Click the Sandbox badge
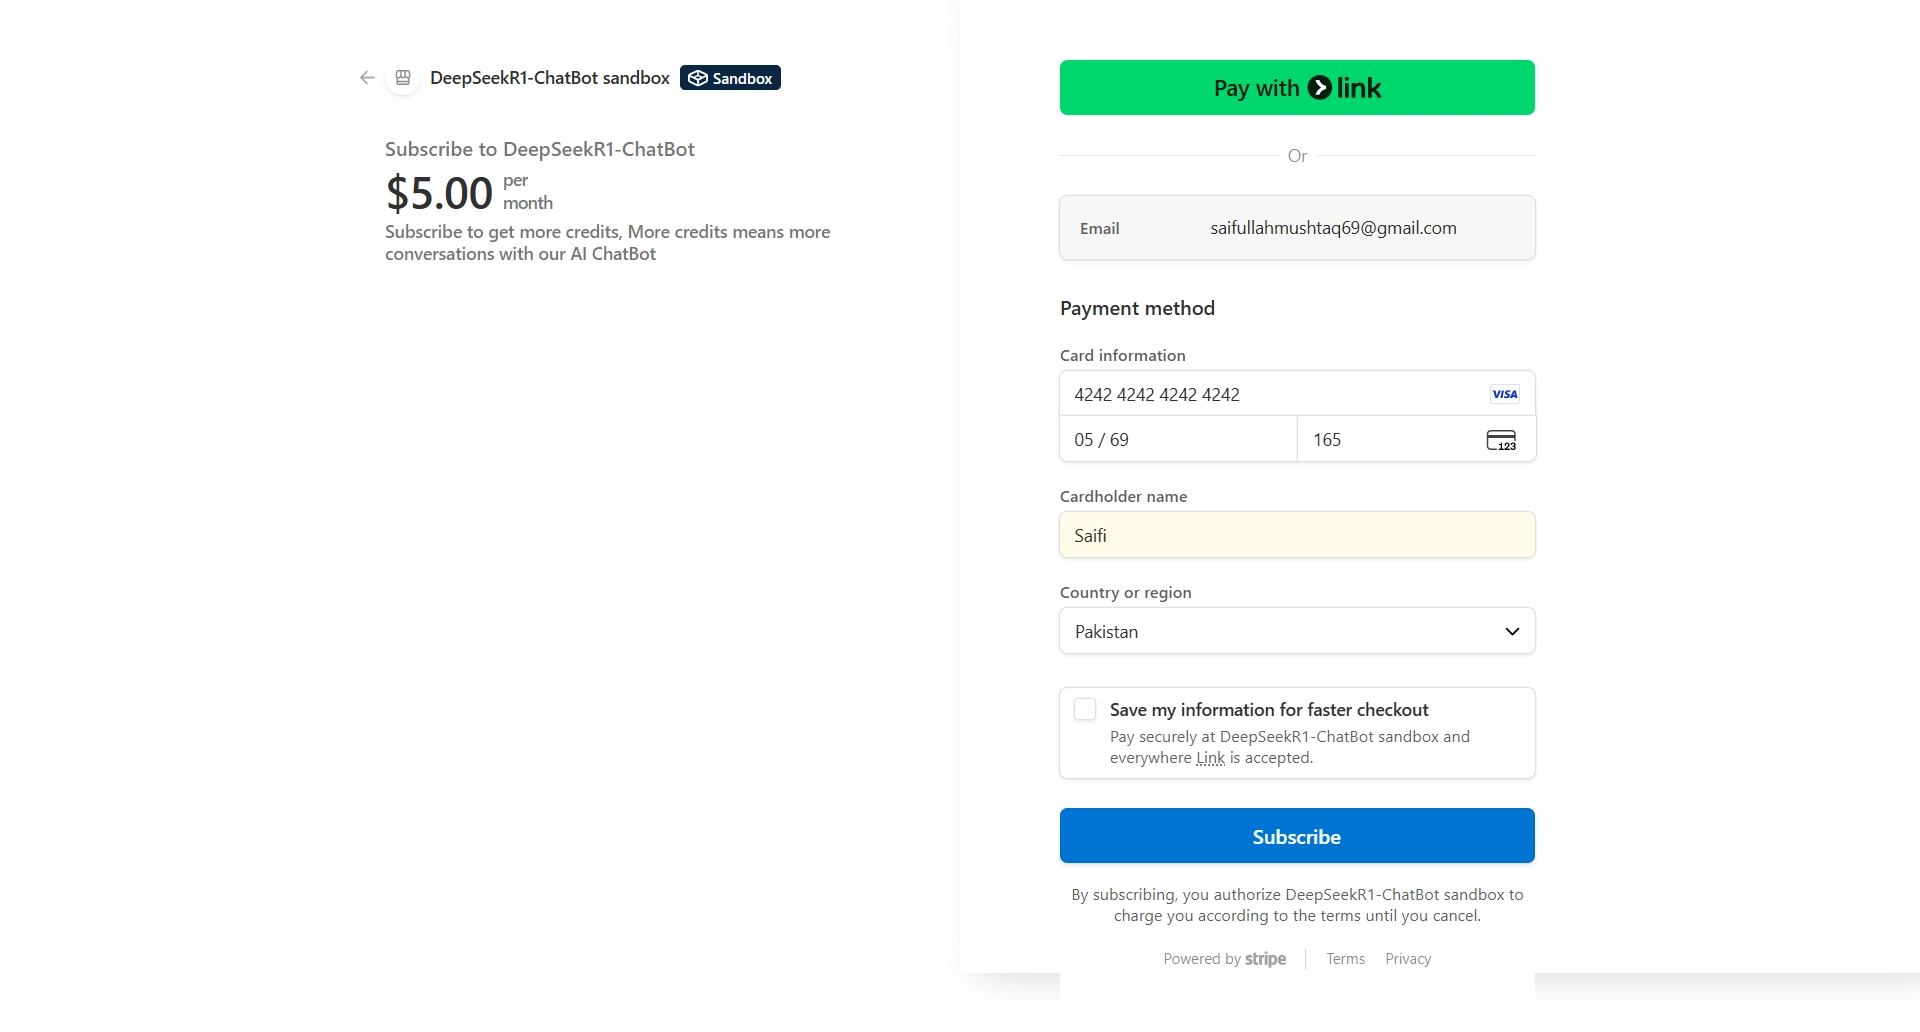The height and width of the screenshot is (1032, 1920). pos(730,78)
